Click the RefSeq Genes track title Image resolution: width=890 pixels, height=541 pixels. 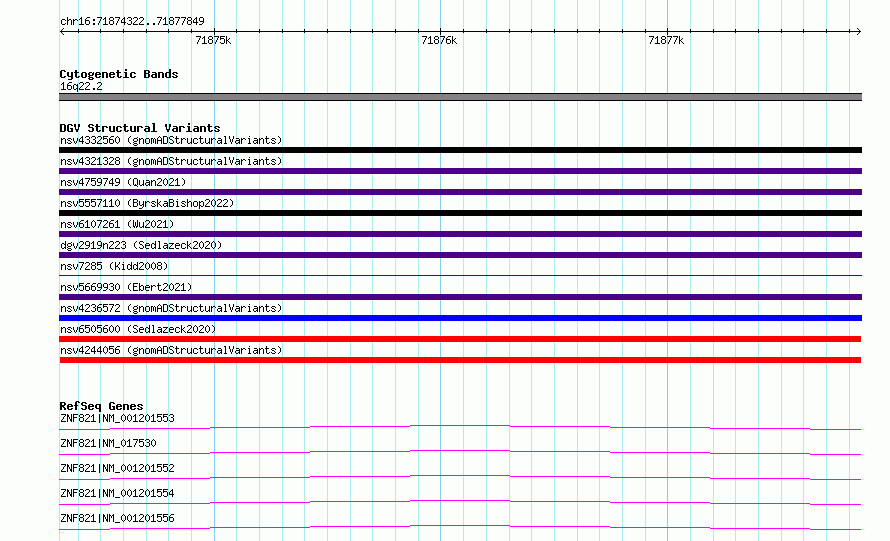coord(101,406)
